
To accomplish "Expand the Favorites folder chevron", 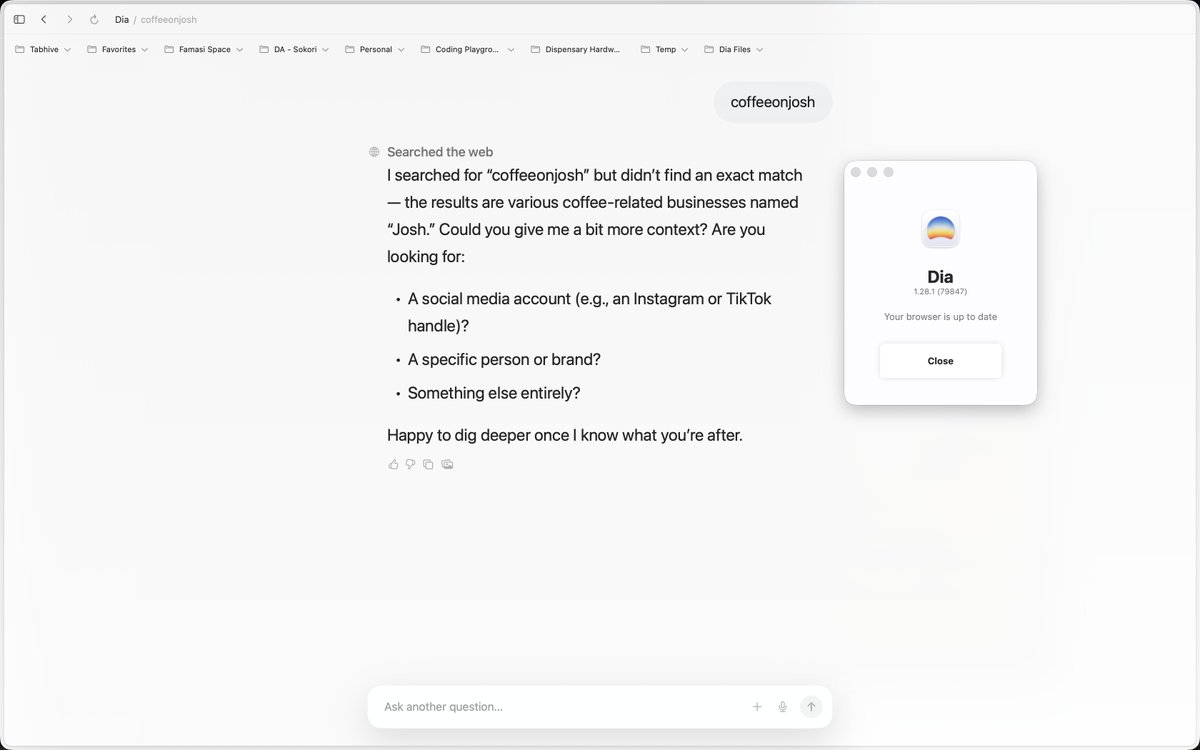I will click(145, 49).
